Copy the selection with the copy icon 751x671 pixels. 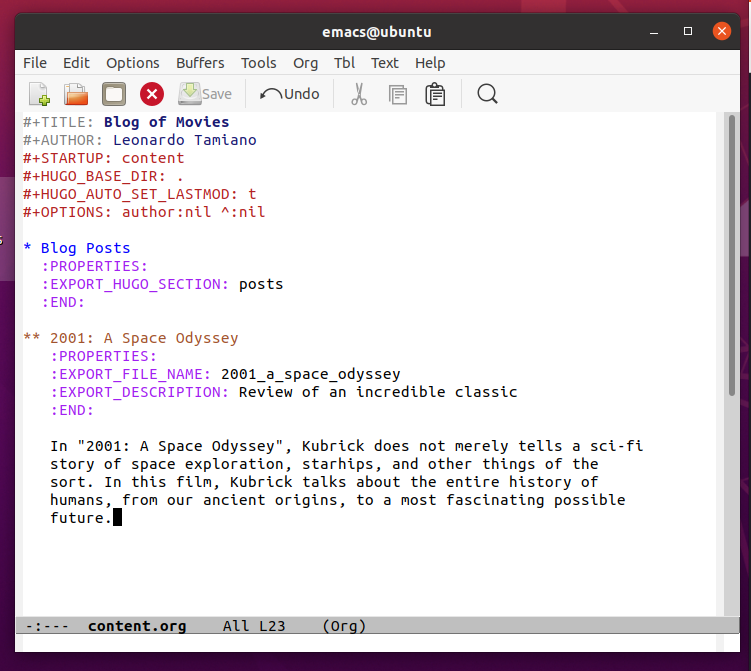tap(398, 94)
